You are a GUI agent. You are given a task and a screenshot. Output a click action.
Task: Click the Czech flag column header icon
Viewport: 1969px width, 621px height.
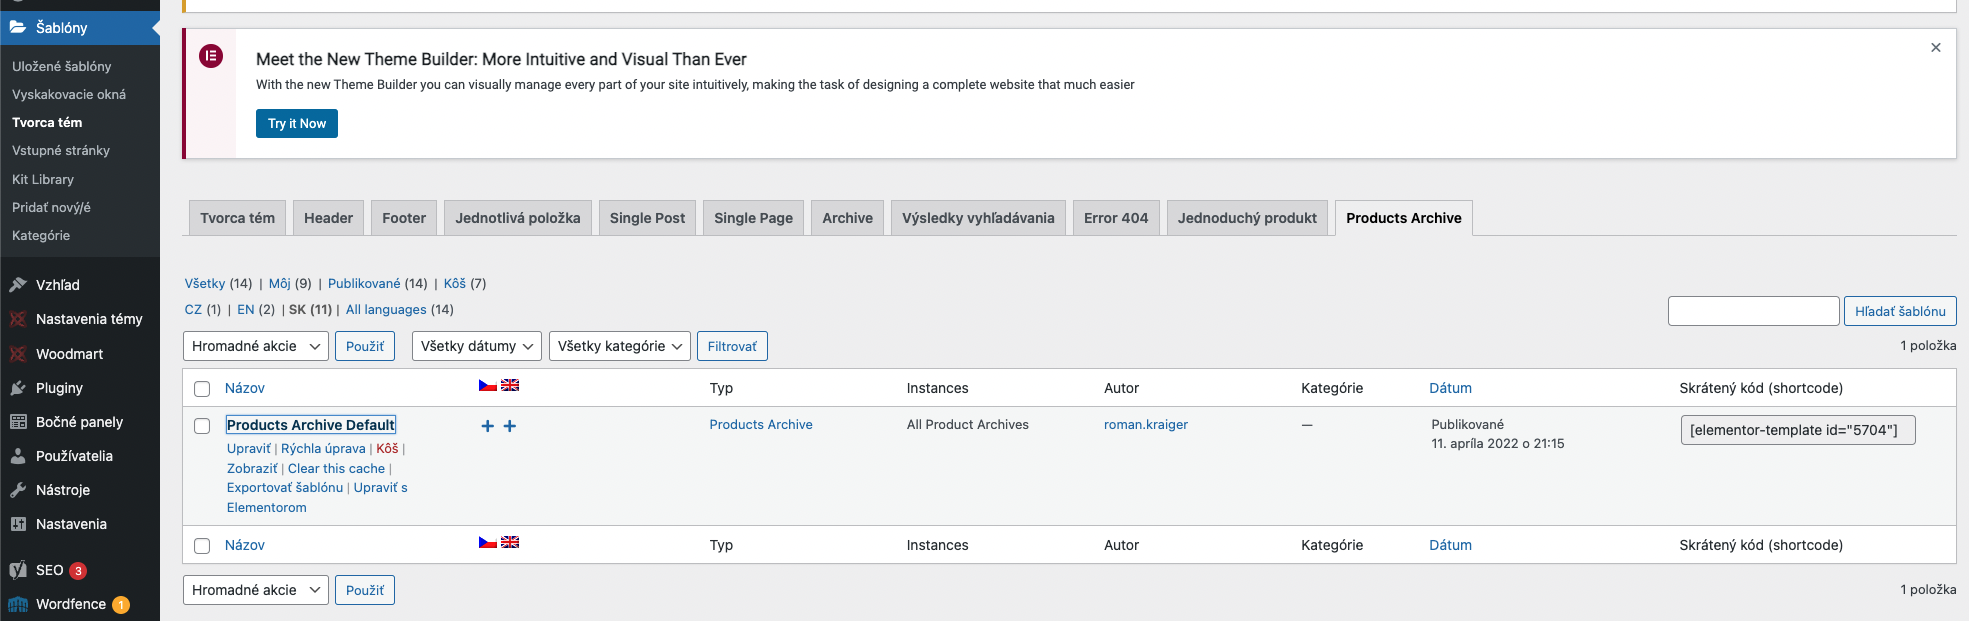click(x=488, y=385)
